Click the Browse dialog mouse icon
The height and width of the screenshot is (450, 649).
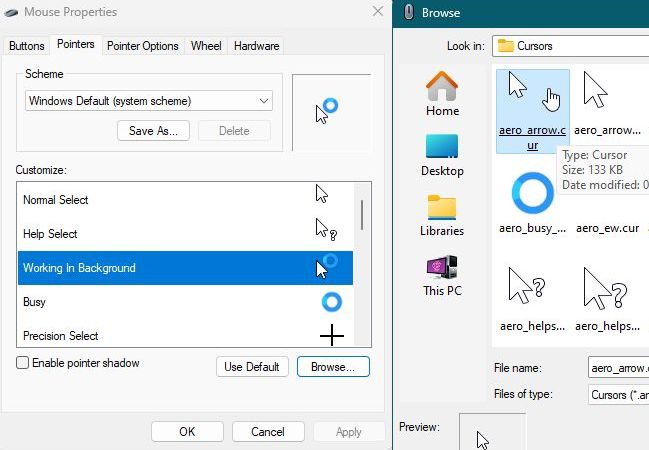[409, 12]
